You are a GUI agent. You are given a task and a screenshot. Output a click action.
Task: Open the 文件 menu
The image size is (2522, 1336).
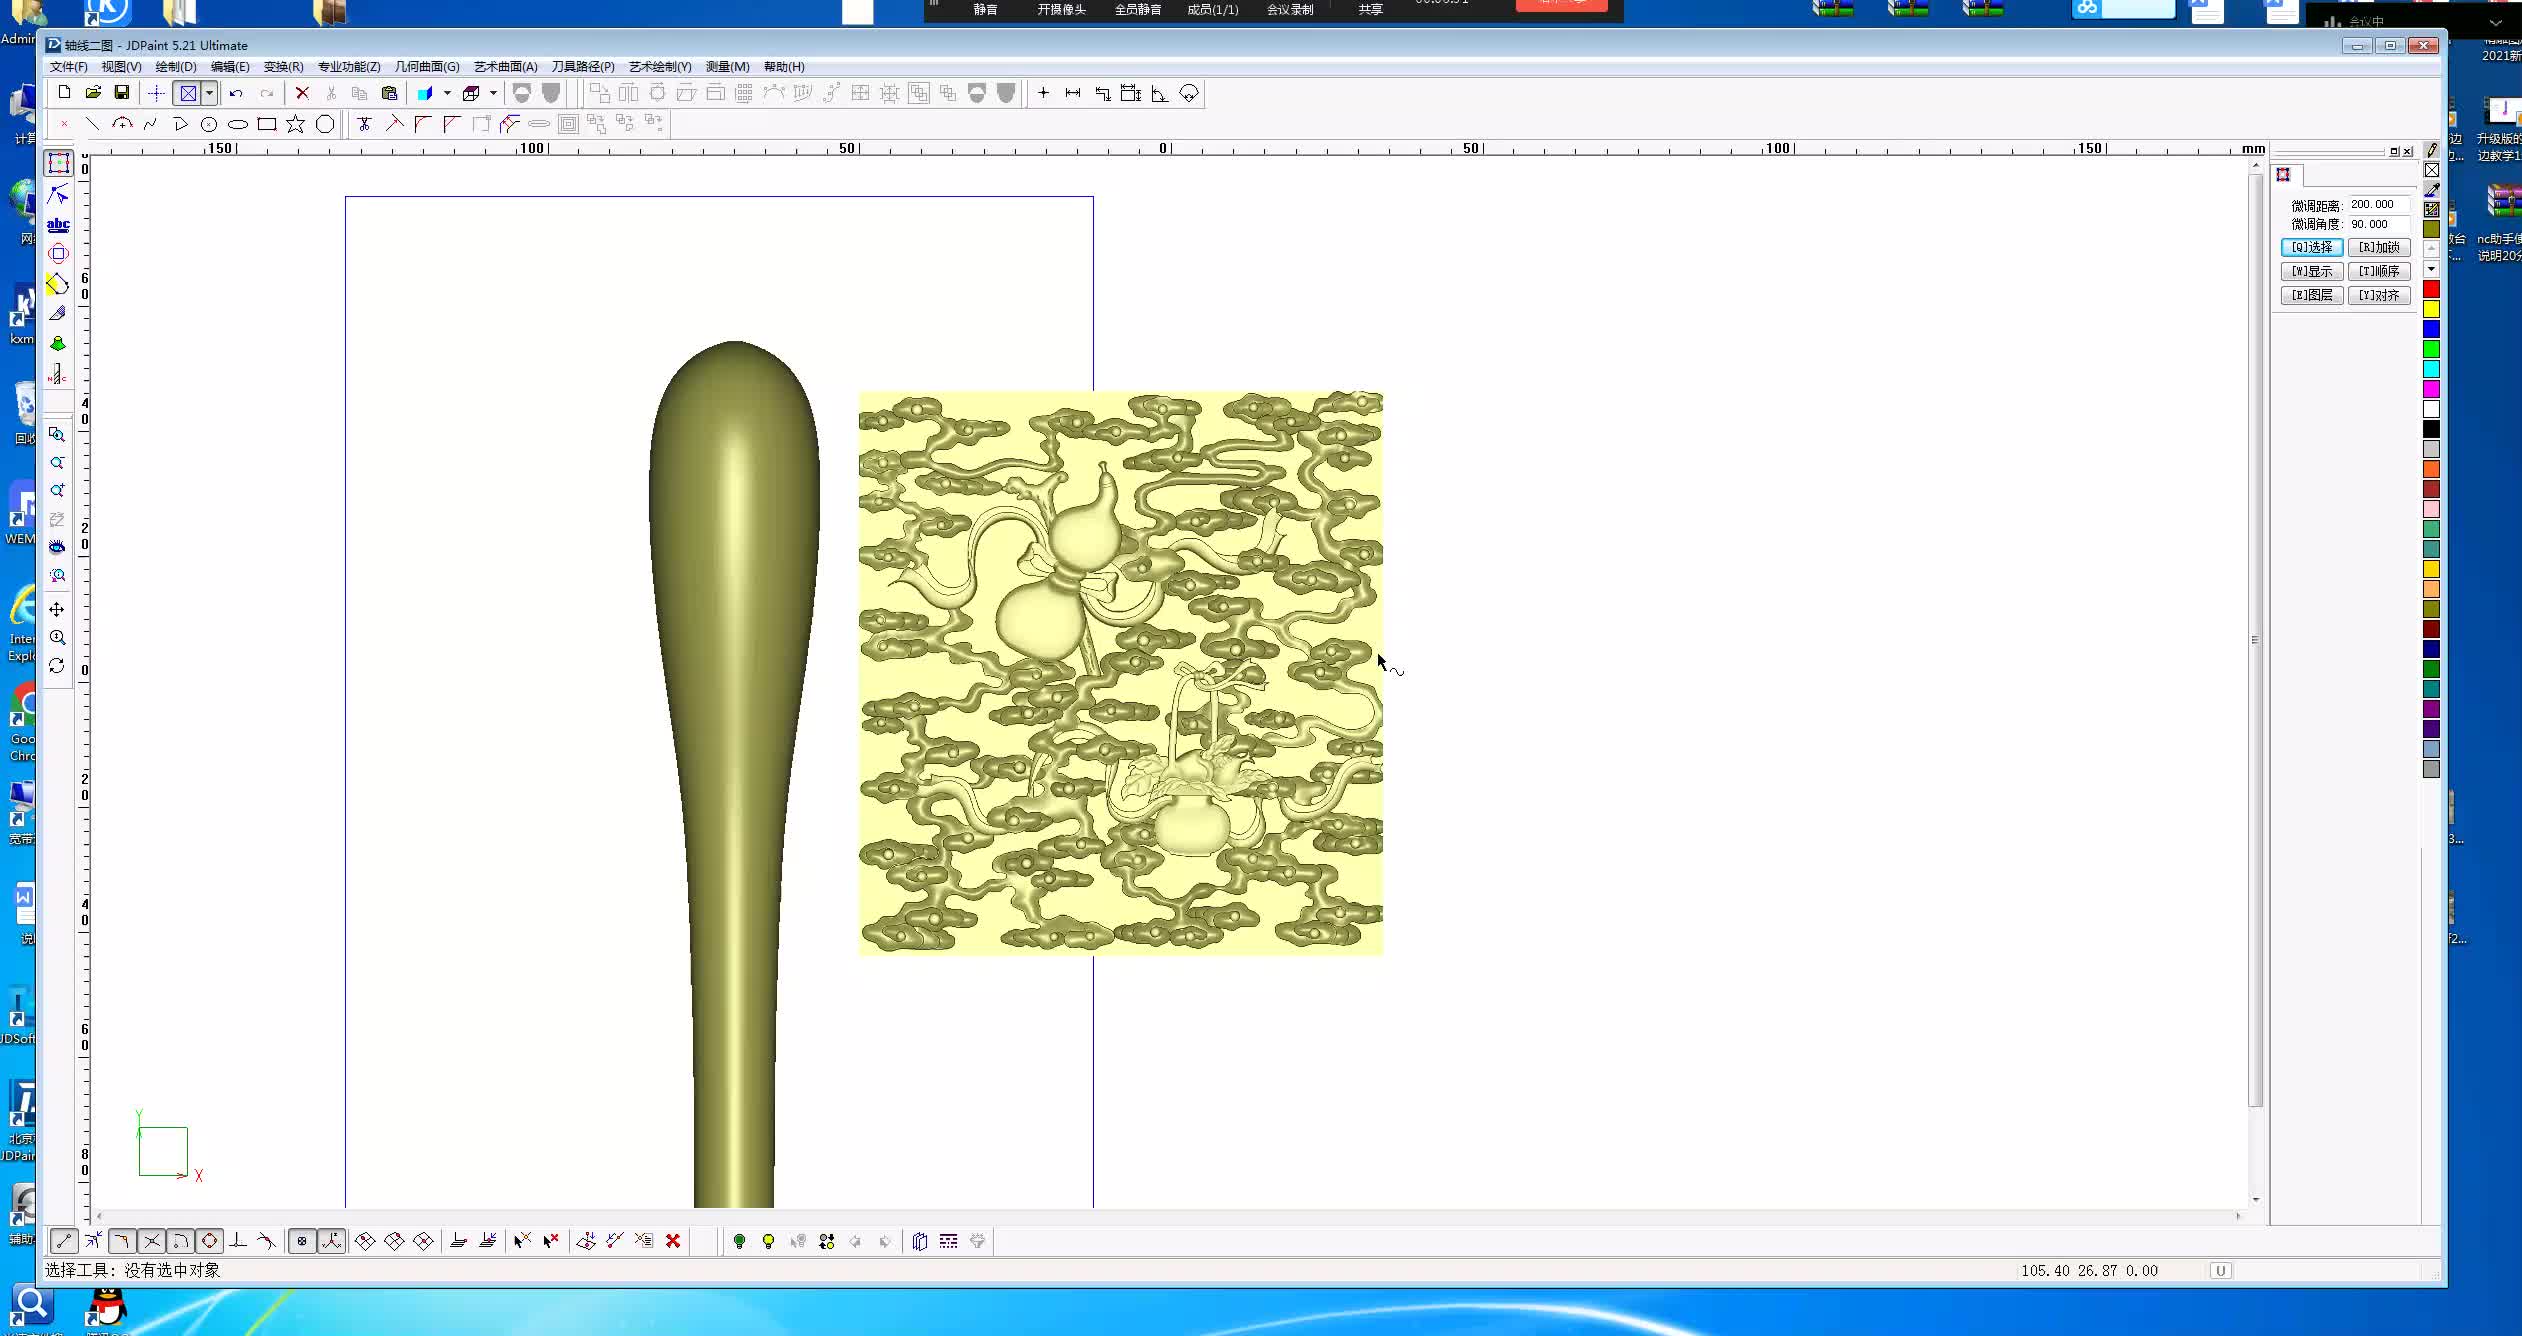pos(68,67)
